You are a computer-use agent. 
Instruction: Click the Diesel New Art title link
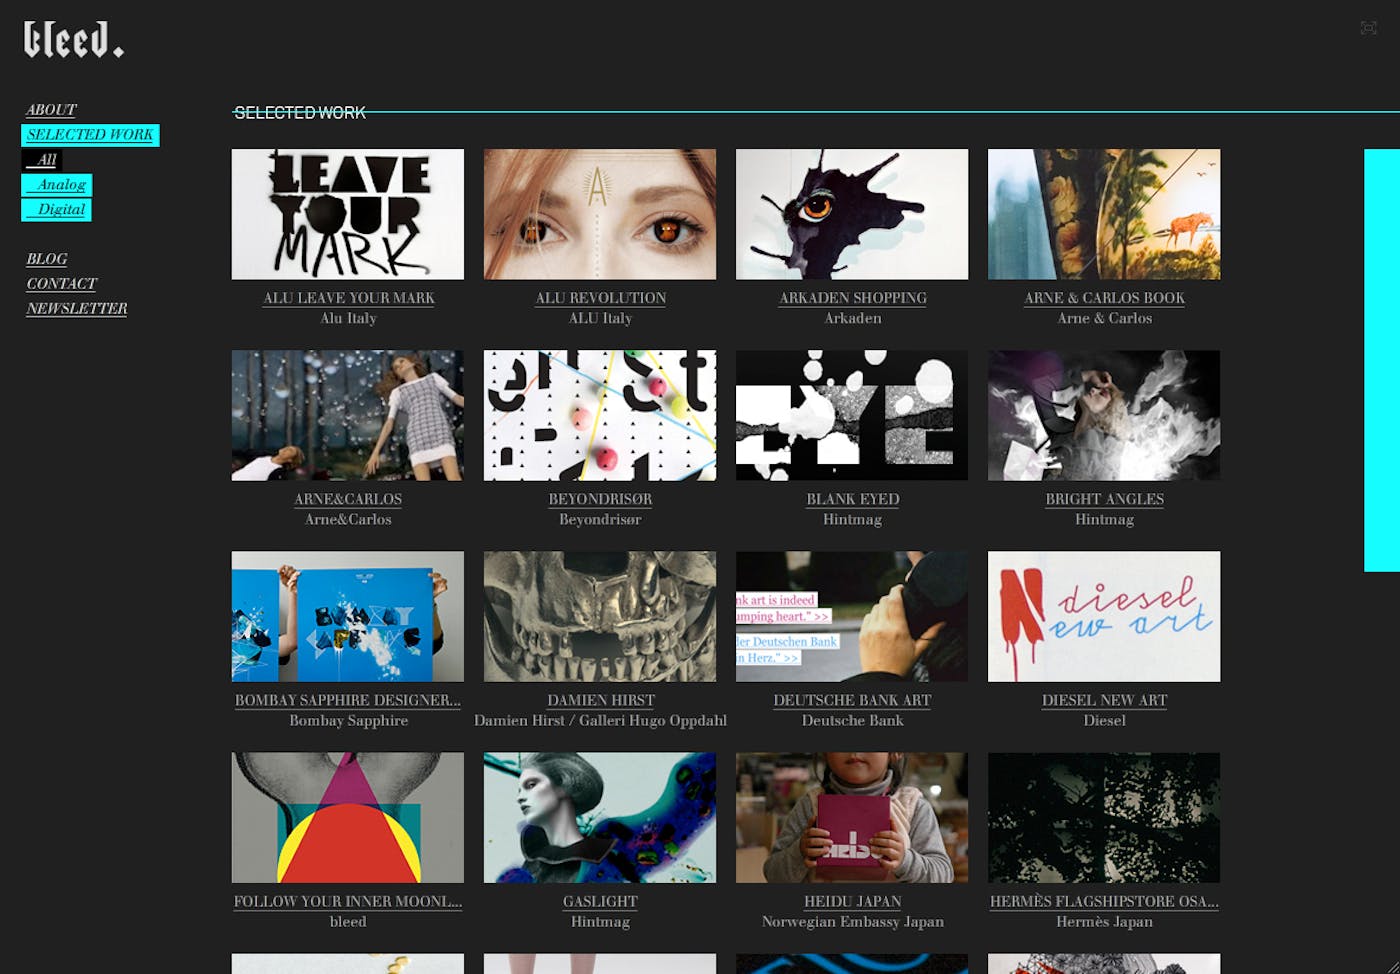(x=1104, y=700)
